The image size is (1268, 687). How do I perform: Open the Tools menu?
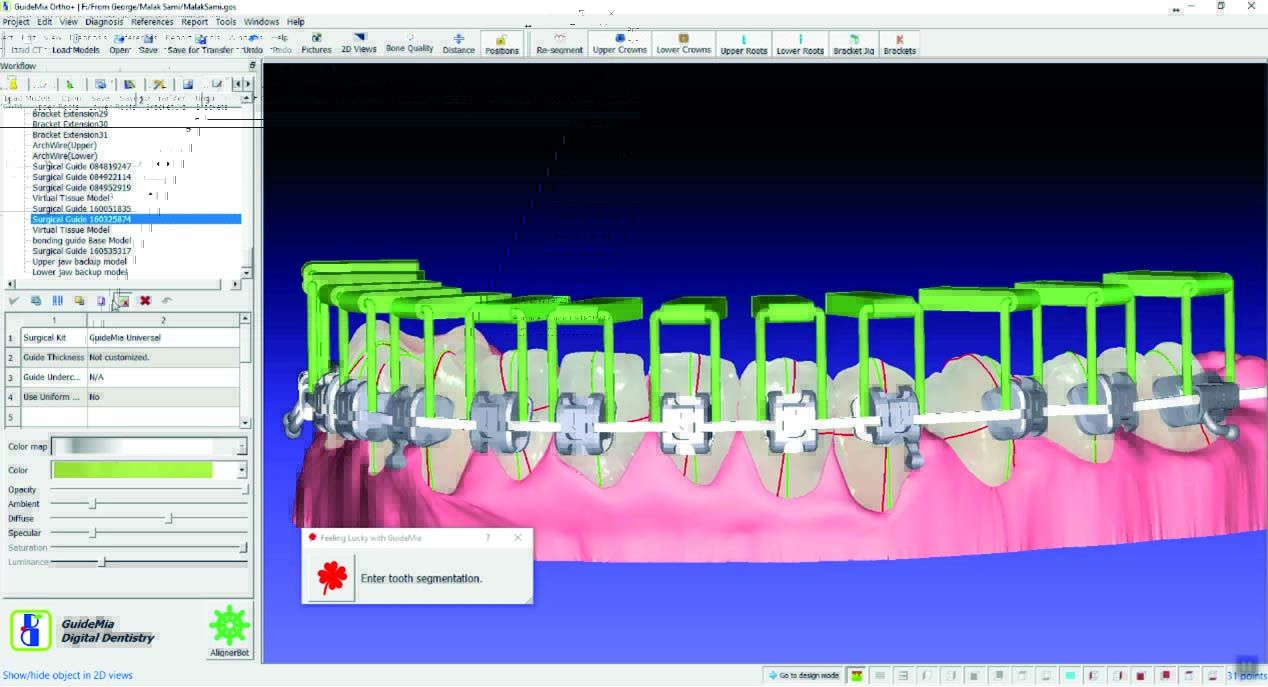point(226,21)
